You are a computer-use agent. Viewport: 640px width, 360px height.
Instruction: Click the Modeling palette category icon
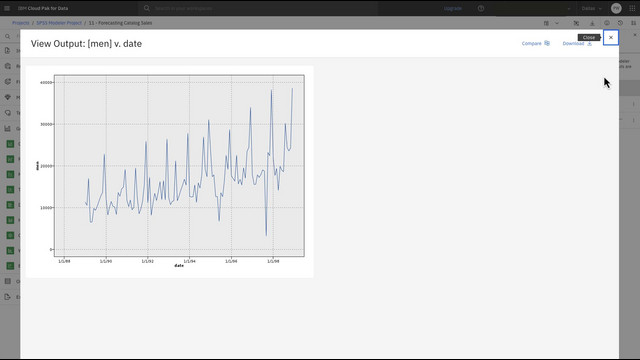pyautogui.click(x=7, y=97)
